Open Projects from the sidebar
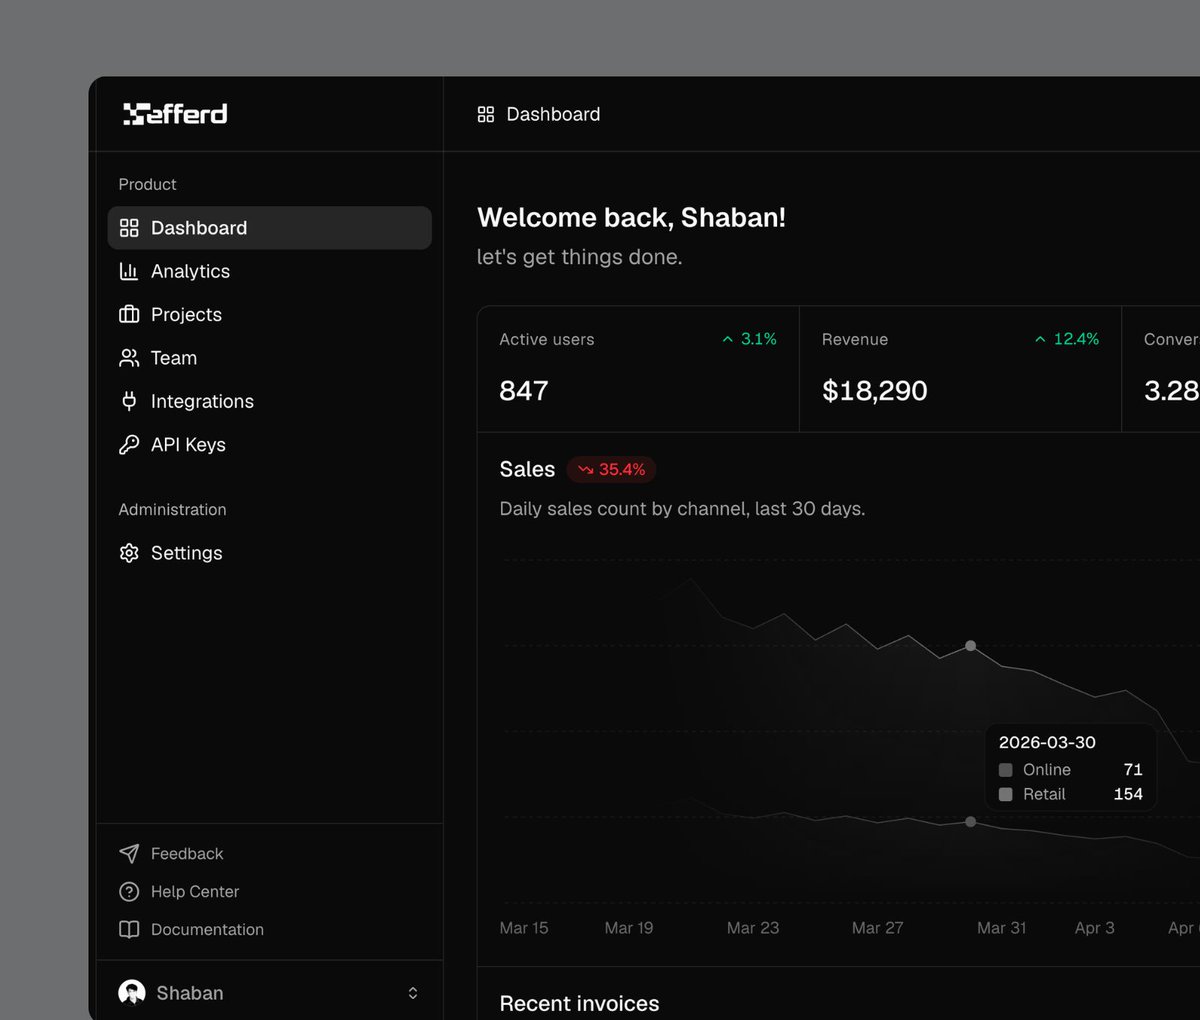The height and width of the screenshot is (1020, 1200). [x=270, y=314]
